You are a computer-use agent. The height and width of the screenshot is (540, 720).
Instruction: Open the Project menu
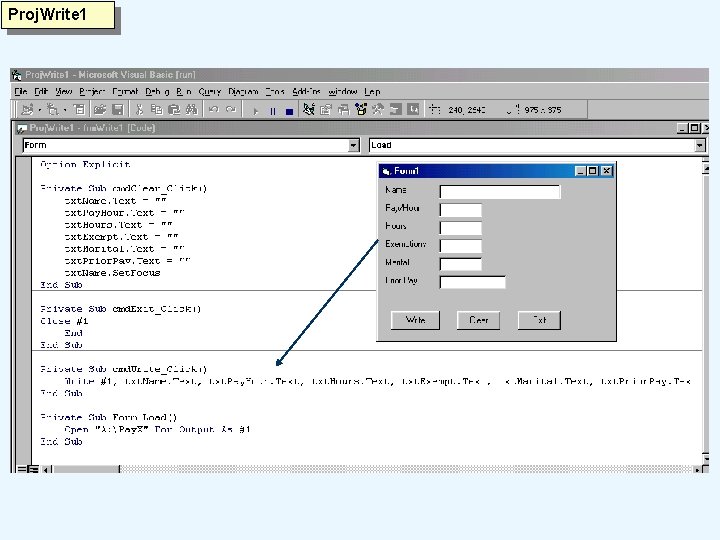92,91
